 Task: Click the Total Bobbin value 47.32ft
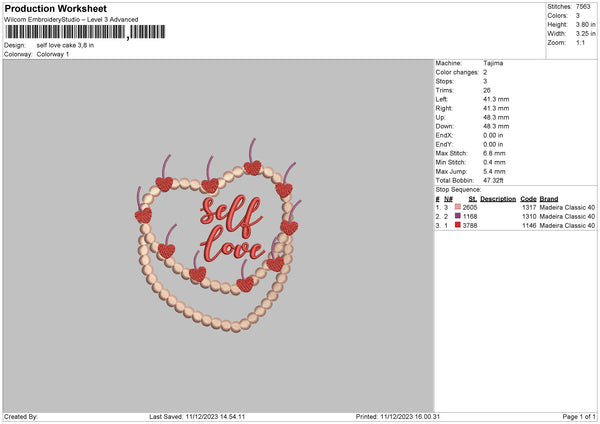493,181
